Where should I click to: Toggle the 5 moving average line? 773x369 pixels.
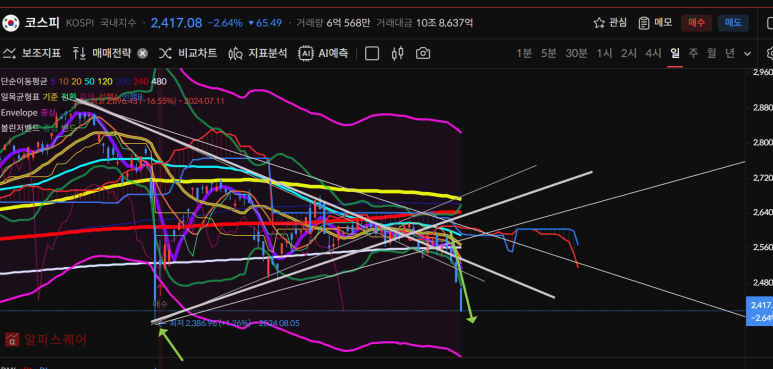click(53, 82)
